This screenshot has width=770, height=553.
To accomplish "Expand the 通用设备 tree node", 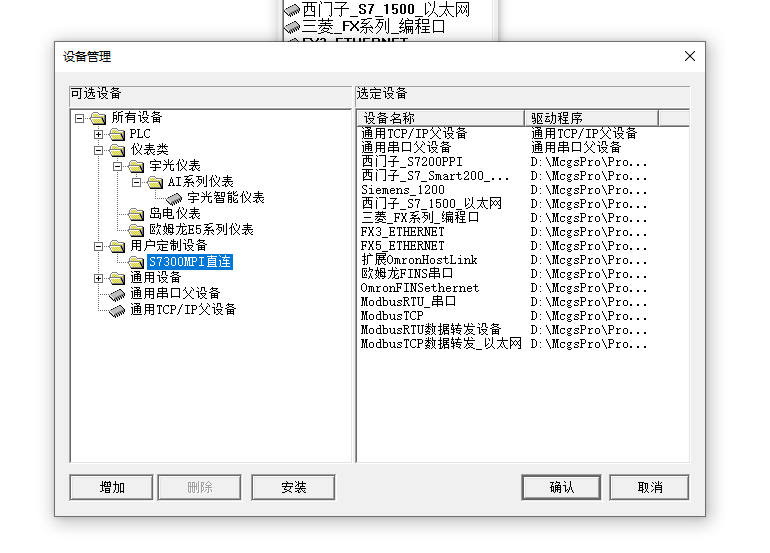I will pos(99,278).
